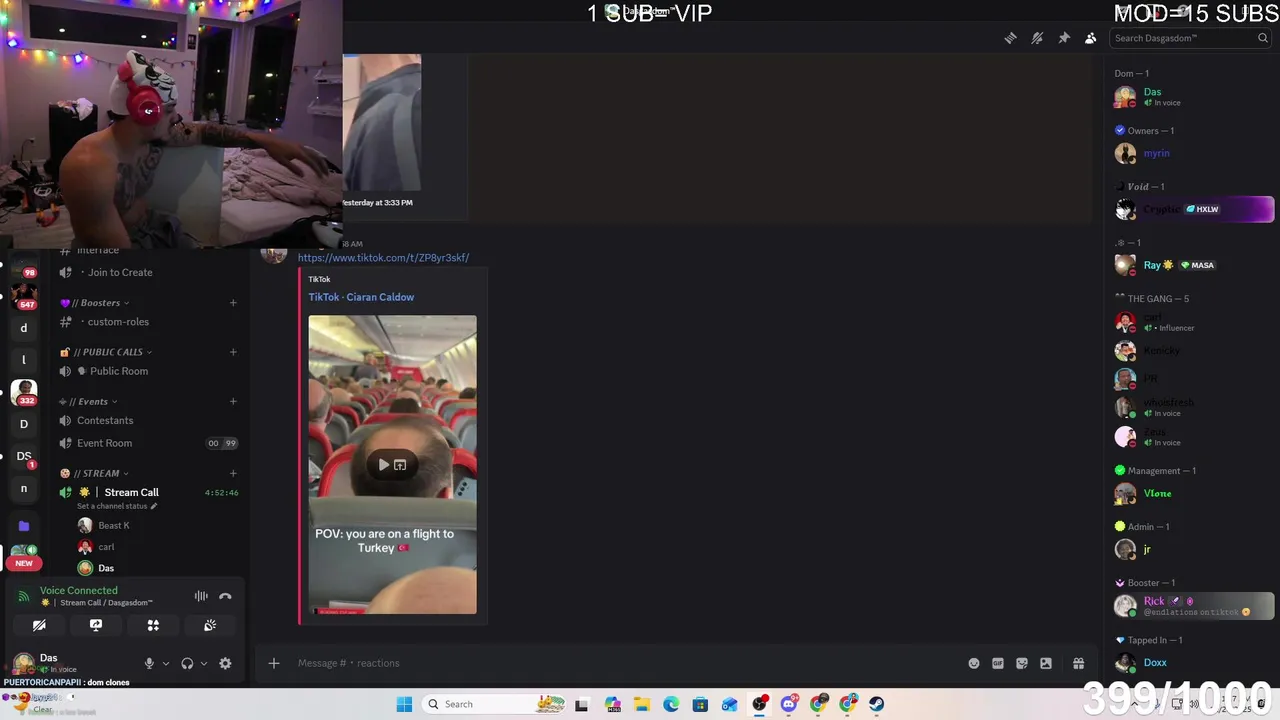Open Windows Start menu
The image size is (1280, 720).
[x=404, y=704]
